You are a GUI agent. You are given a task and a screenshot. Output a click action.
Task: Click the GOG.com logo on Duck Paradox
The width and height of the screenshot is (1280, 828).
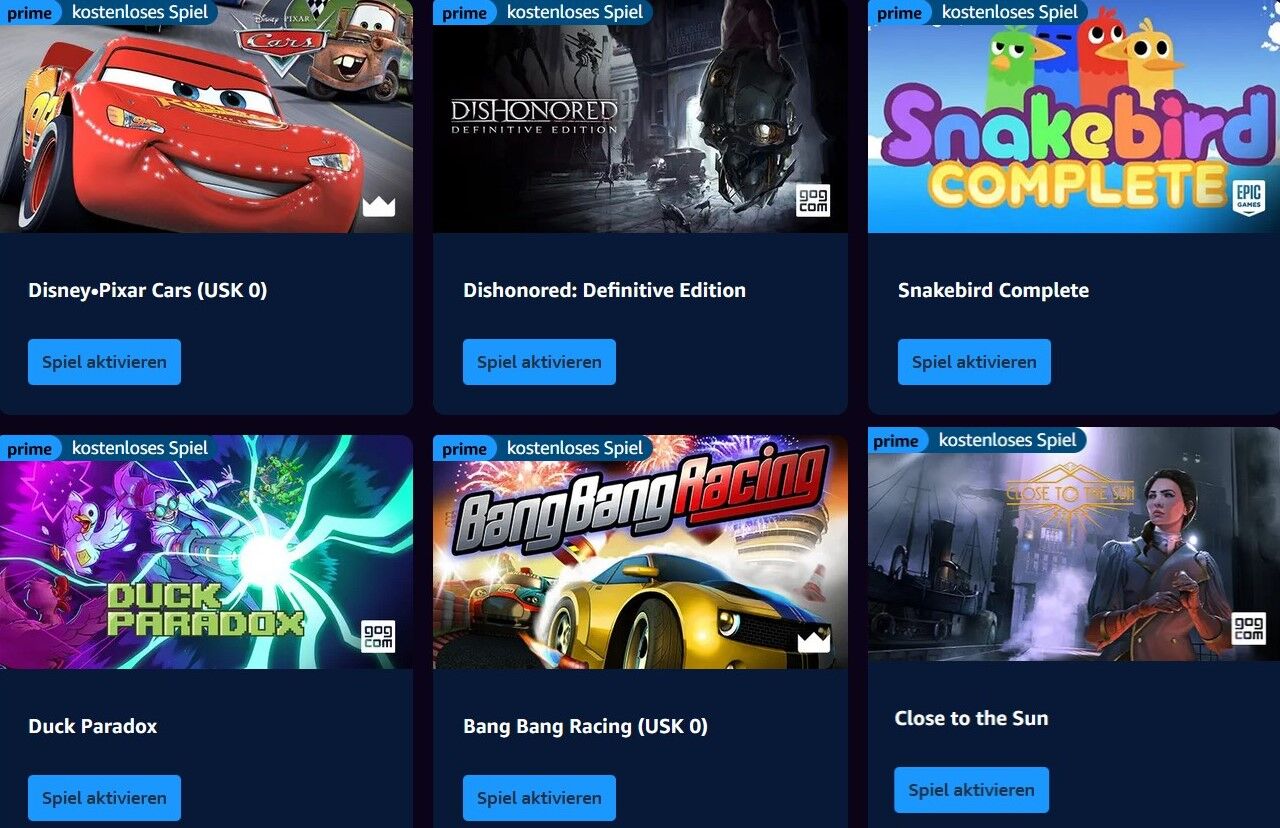click(378, 636)
